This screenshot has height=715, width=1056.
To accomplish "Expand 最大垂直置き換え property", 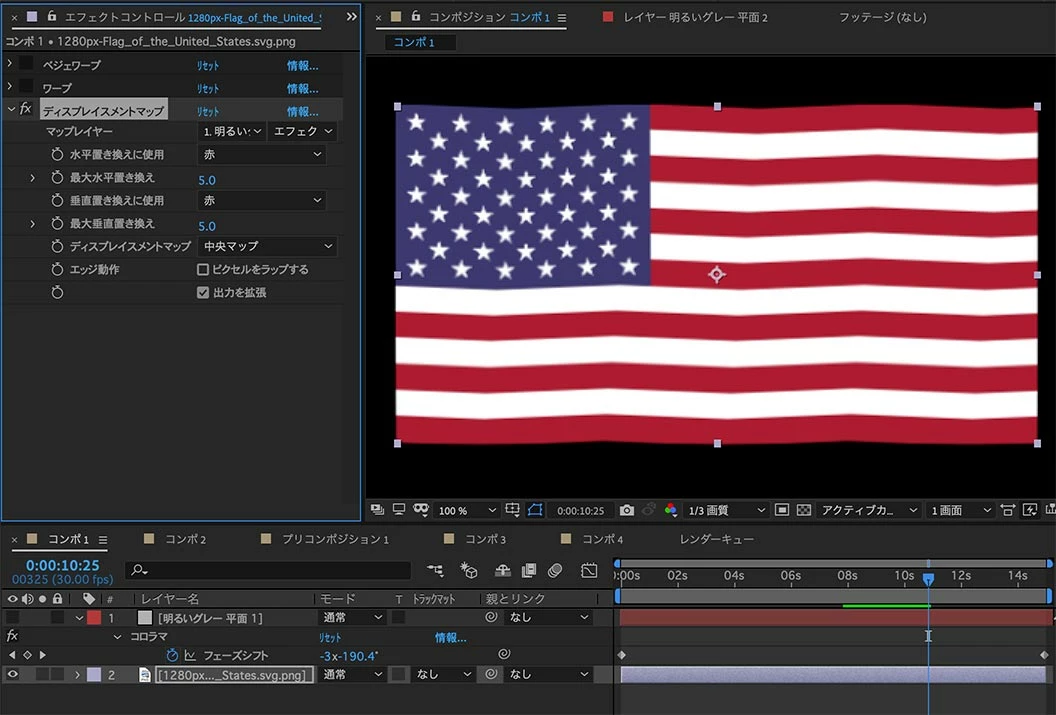I will coord(32,224).
